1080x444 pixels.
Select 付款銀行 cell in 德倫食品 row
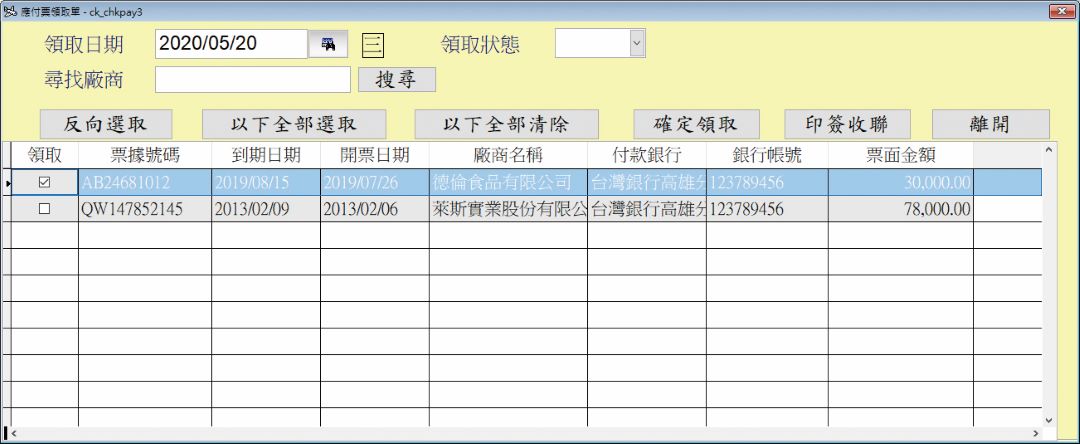click(647, 182)
